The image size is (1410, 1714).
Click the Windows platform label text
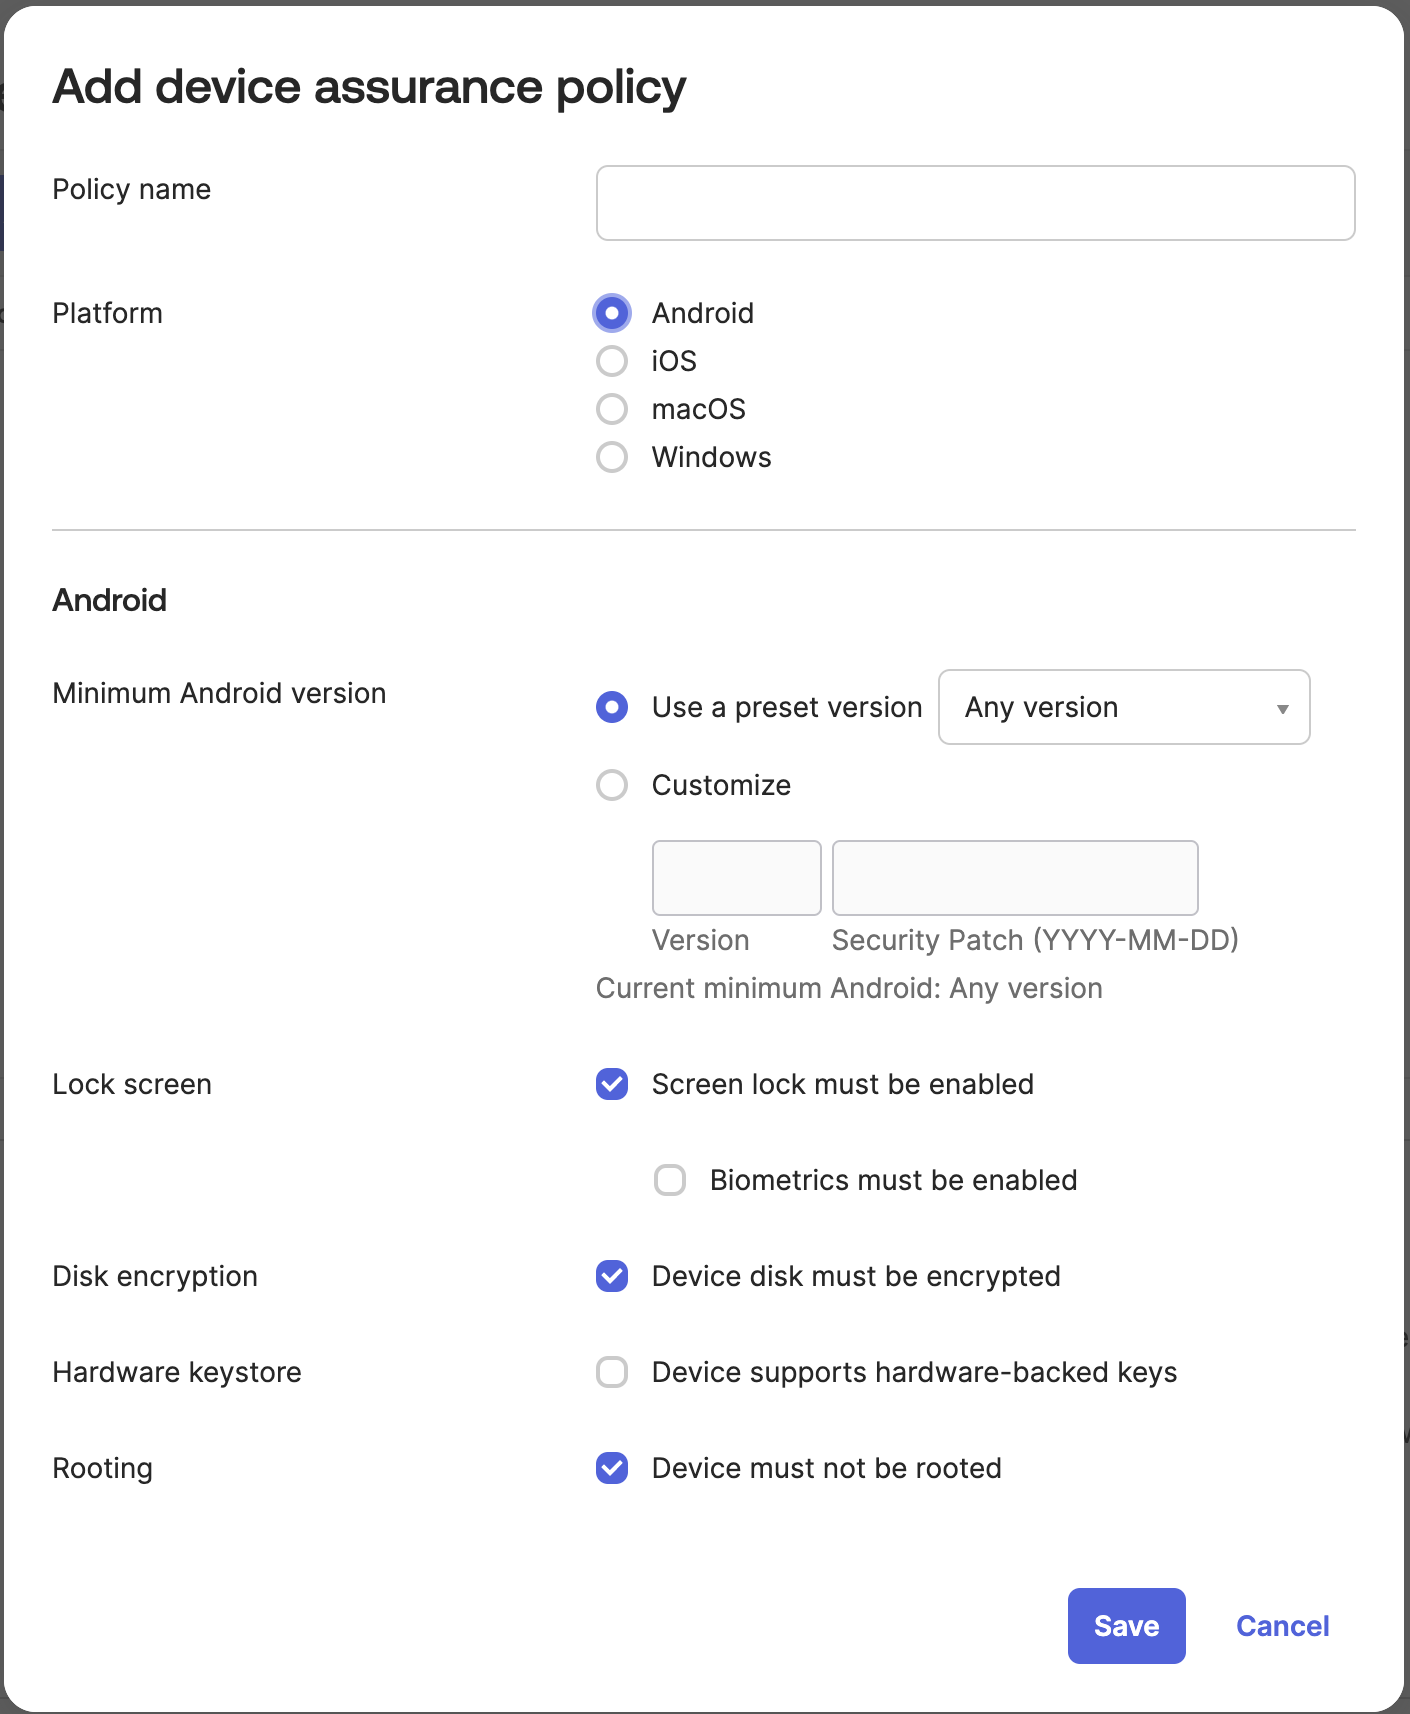click(711, 457)
